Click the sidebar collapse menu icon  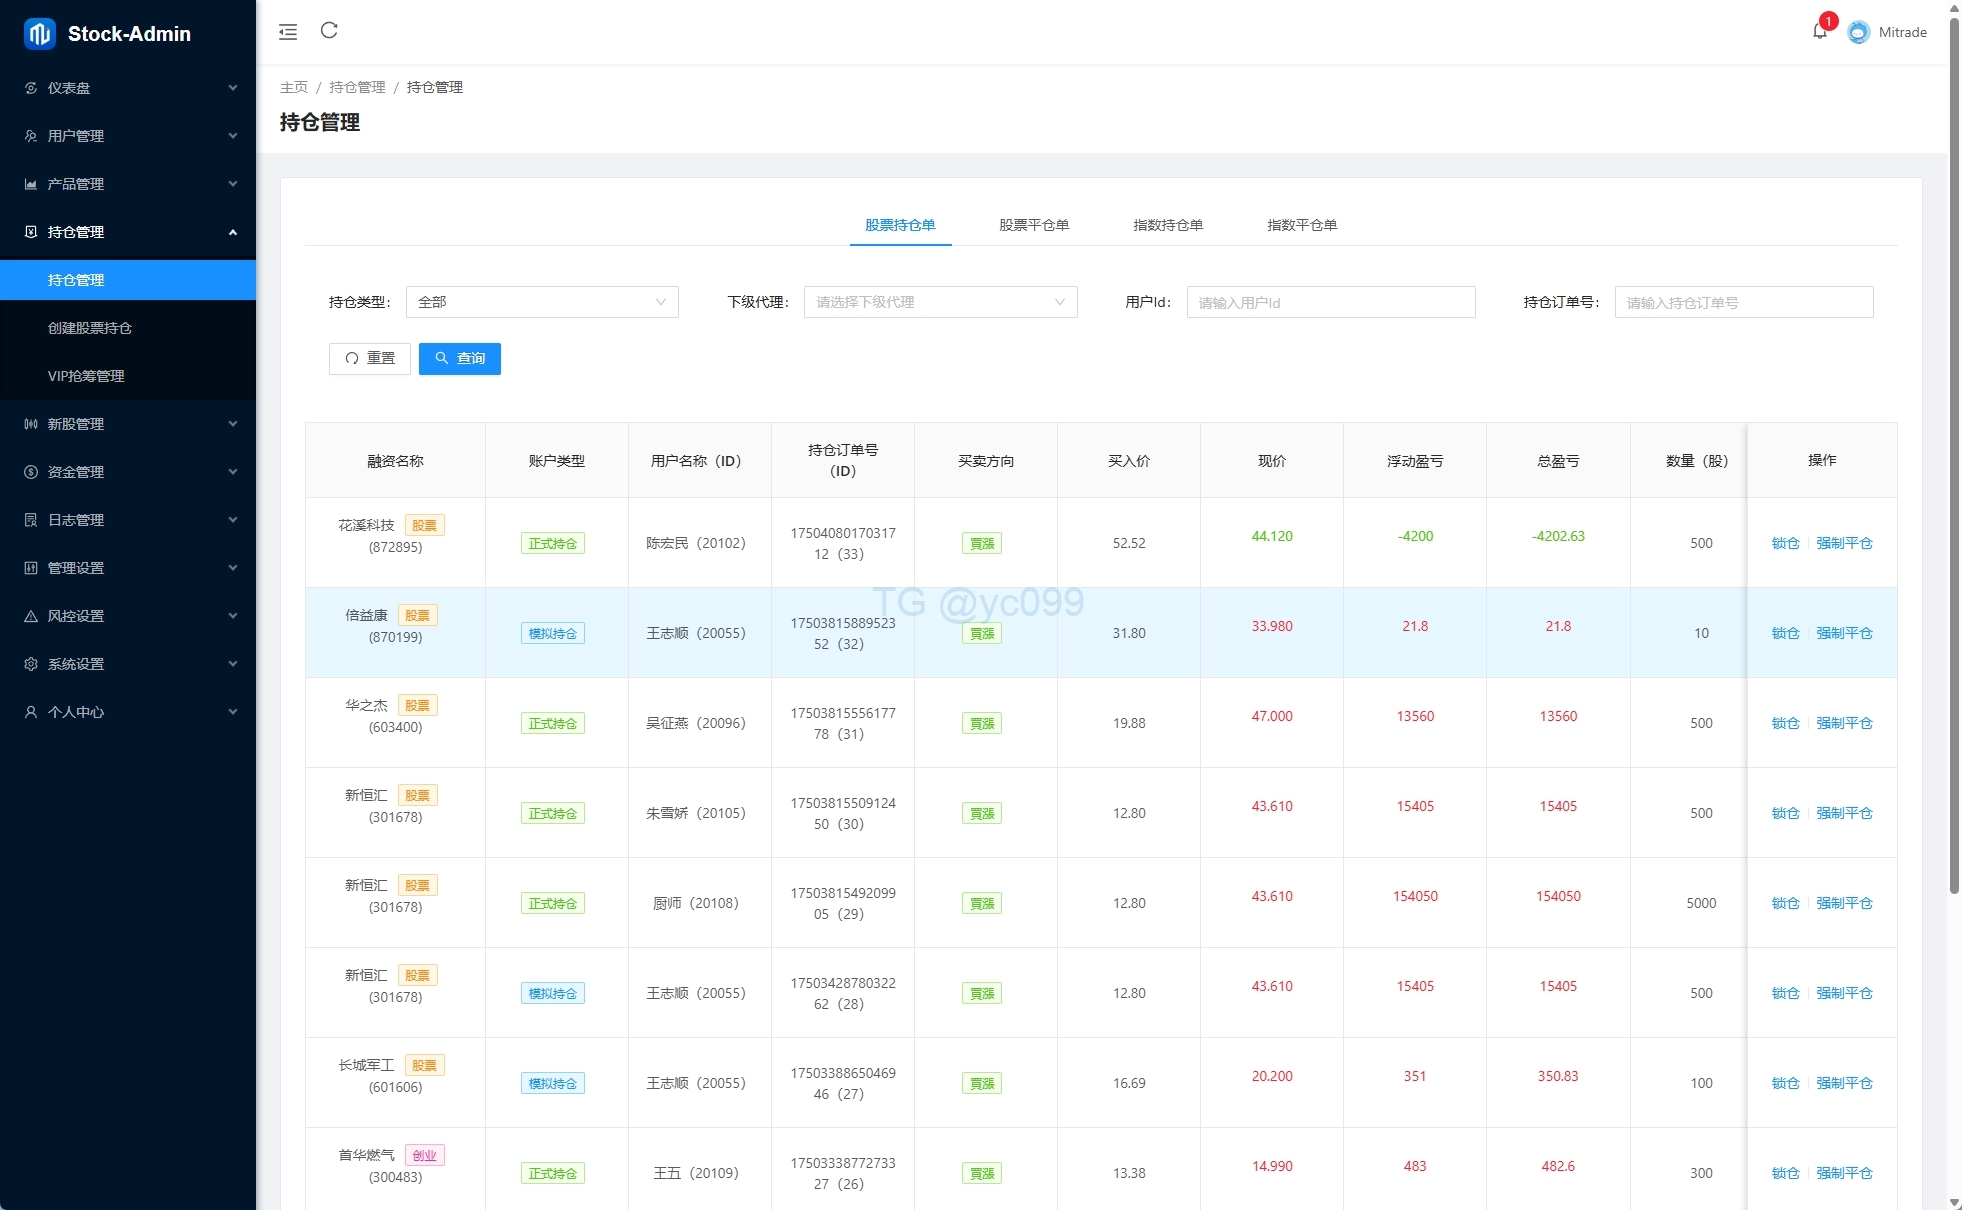tap(288, 32)
